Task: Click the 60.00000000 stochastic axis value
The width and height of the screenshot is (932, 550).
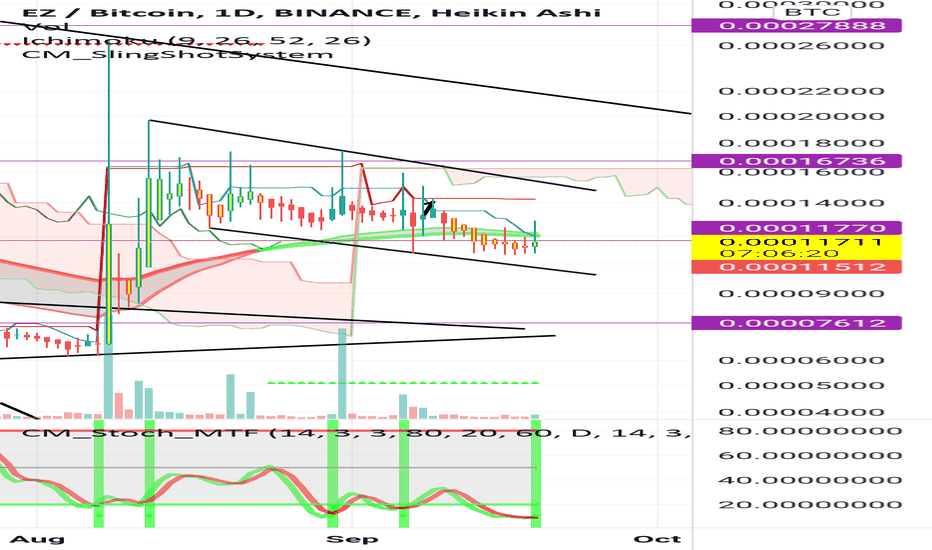Action: 810,455
